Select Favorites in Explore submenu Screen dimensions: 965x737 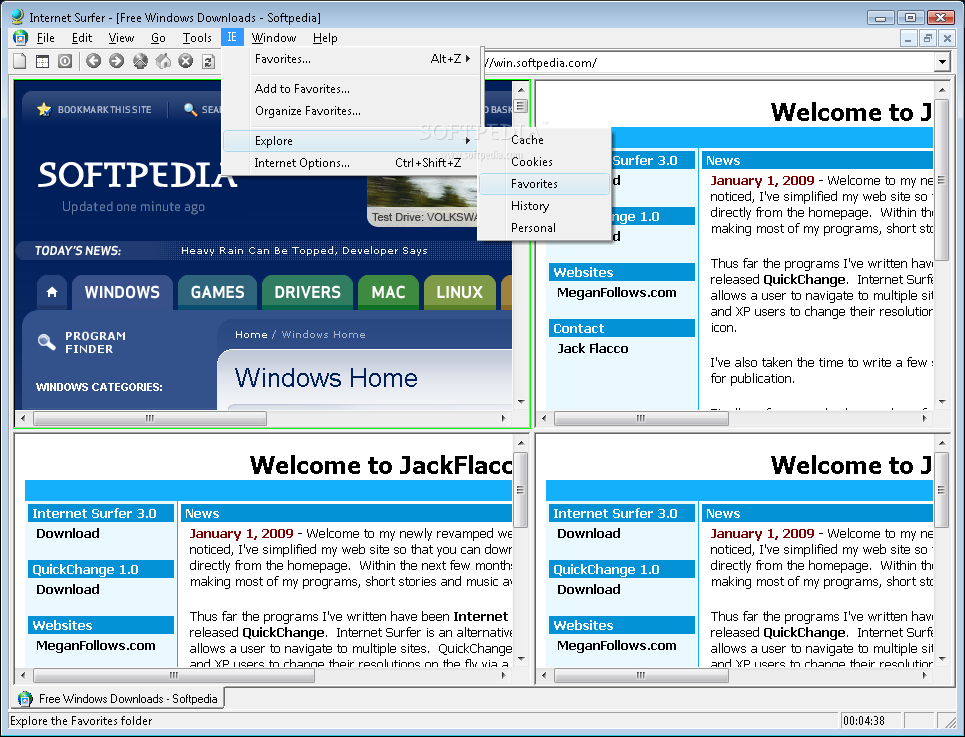click(x=544, y=184)
